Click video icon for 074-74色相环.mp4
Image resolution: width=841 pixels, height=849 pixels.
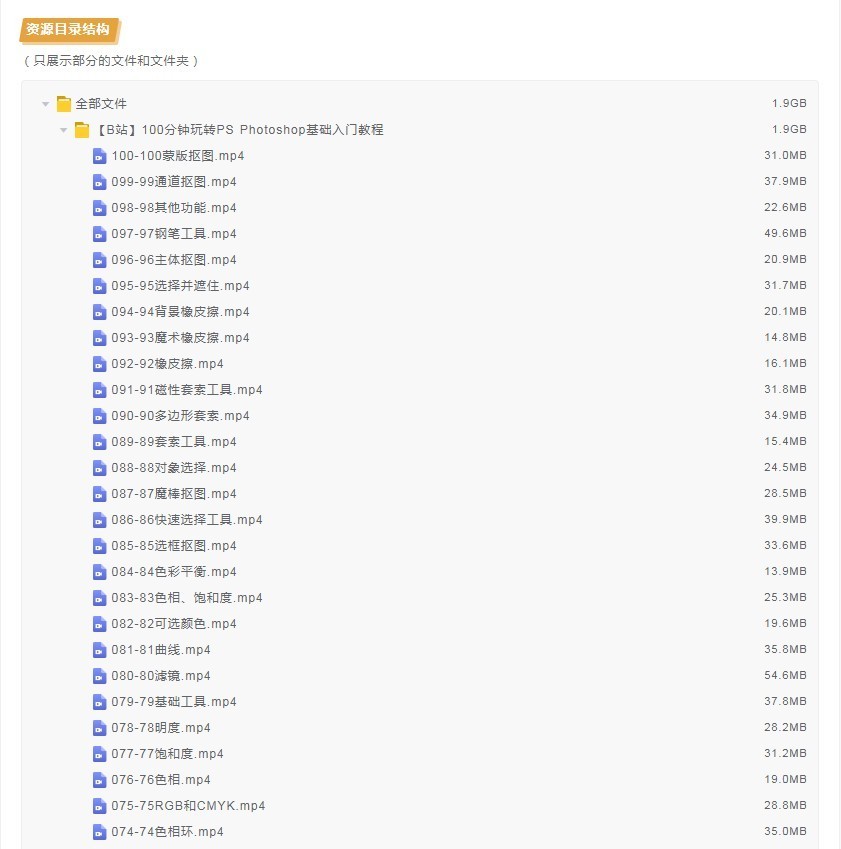pyautogui.click(x=100, y=832)
